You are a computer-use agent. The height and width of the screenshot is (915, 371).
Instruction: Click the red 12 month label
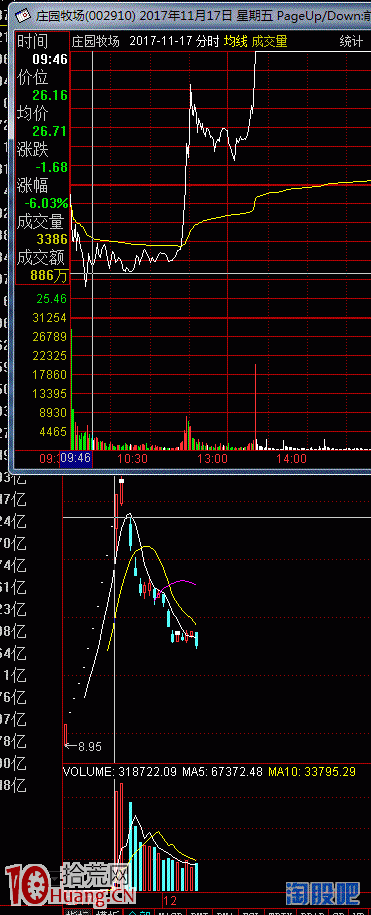(x=170, y=902)
